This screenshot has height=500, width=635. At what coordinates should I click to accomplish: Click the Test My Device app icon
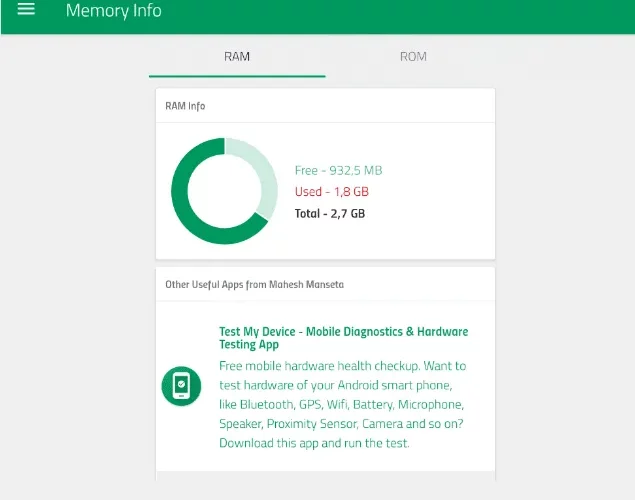coord(181,386)
